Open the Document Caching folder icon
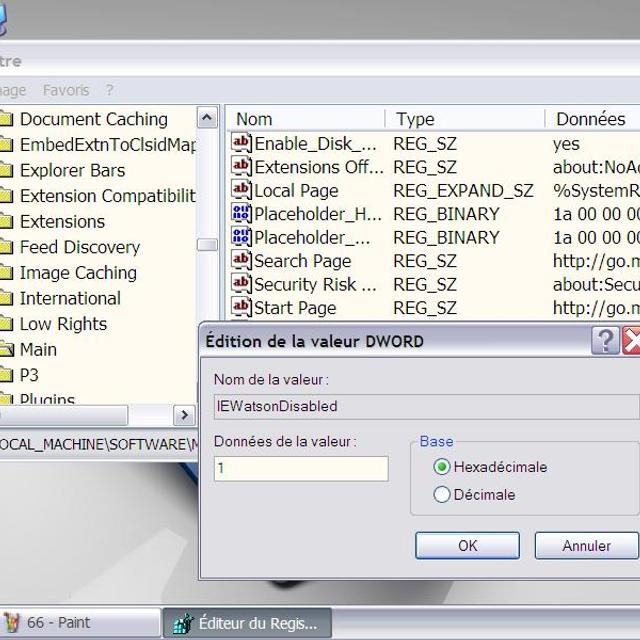The height and width of the screenshot is (640, 640). 5,119
